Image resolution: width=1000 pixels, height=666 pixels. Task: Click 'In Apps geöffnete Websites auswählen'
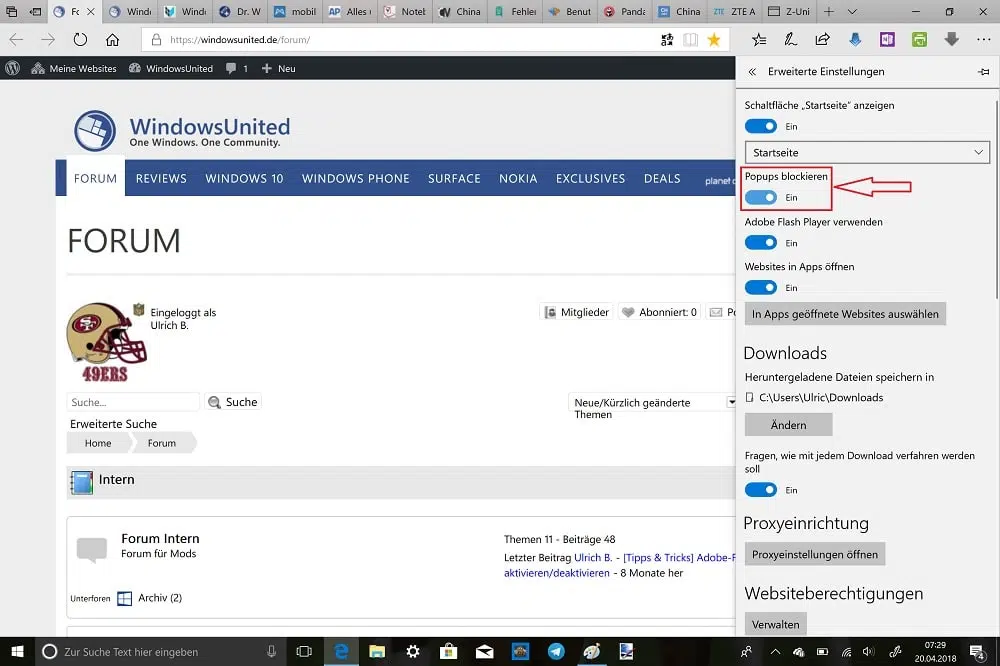pos(845,314)
